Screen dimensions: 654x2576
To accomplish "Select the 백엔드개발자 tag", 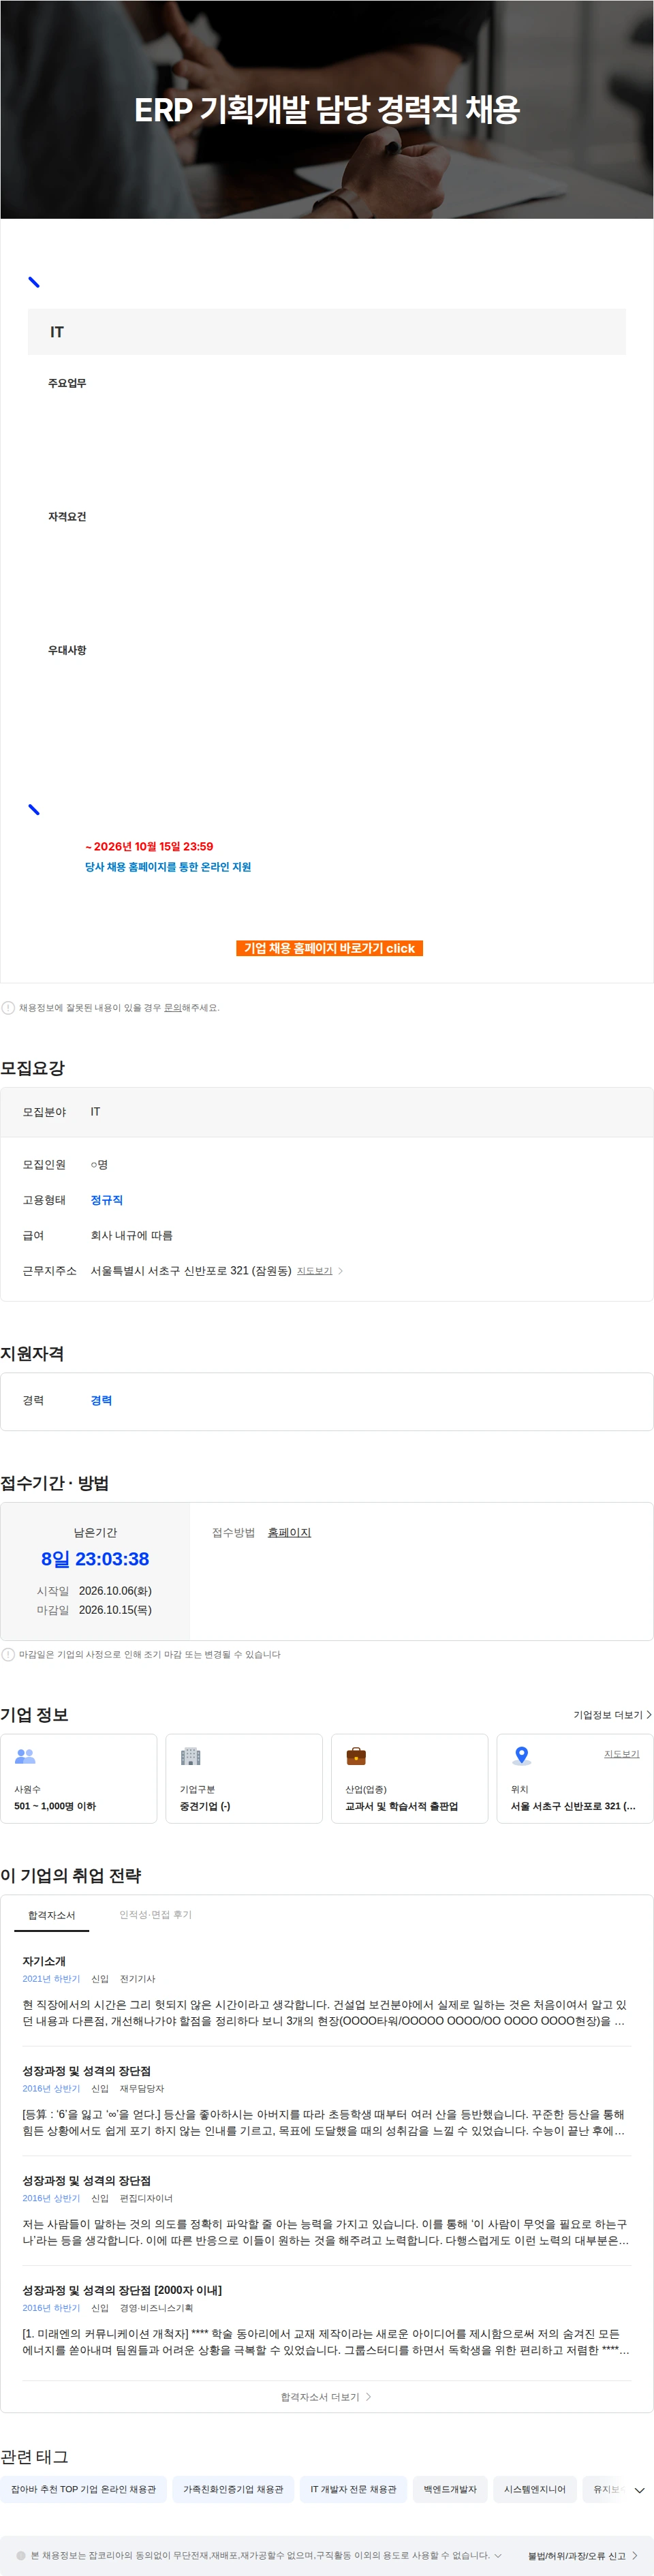I will click(x=450, y=2490).
